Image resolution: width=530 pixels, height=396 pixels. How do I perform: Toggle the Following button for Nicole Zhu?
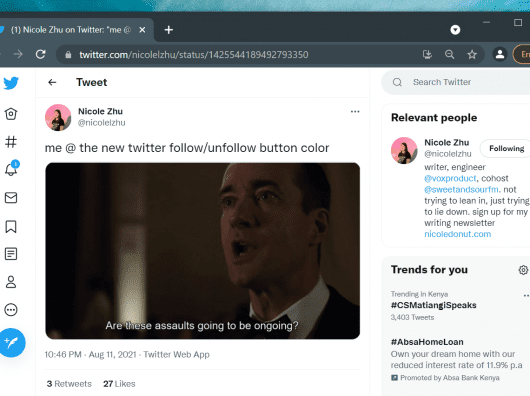click(x=506, y=148)
